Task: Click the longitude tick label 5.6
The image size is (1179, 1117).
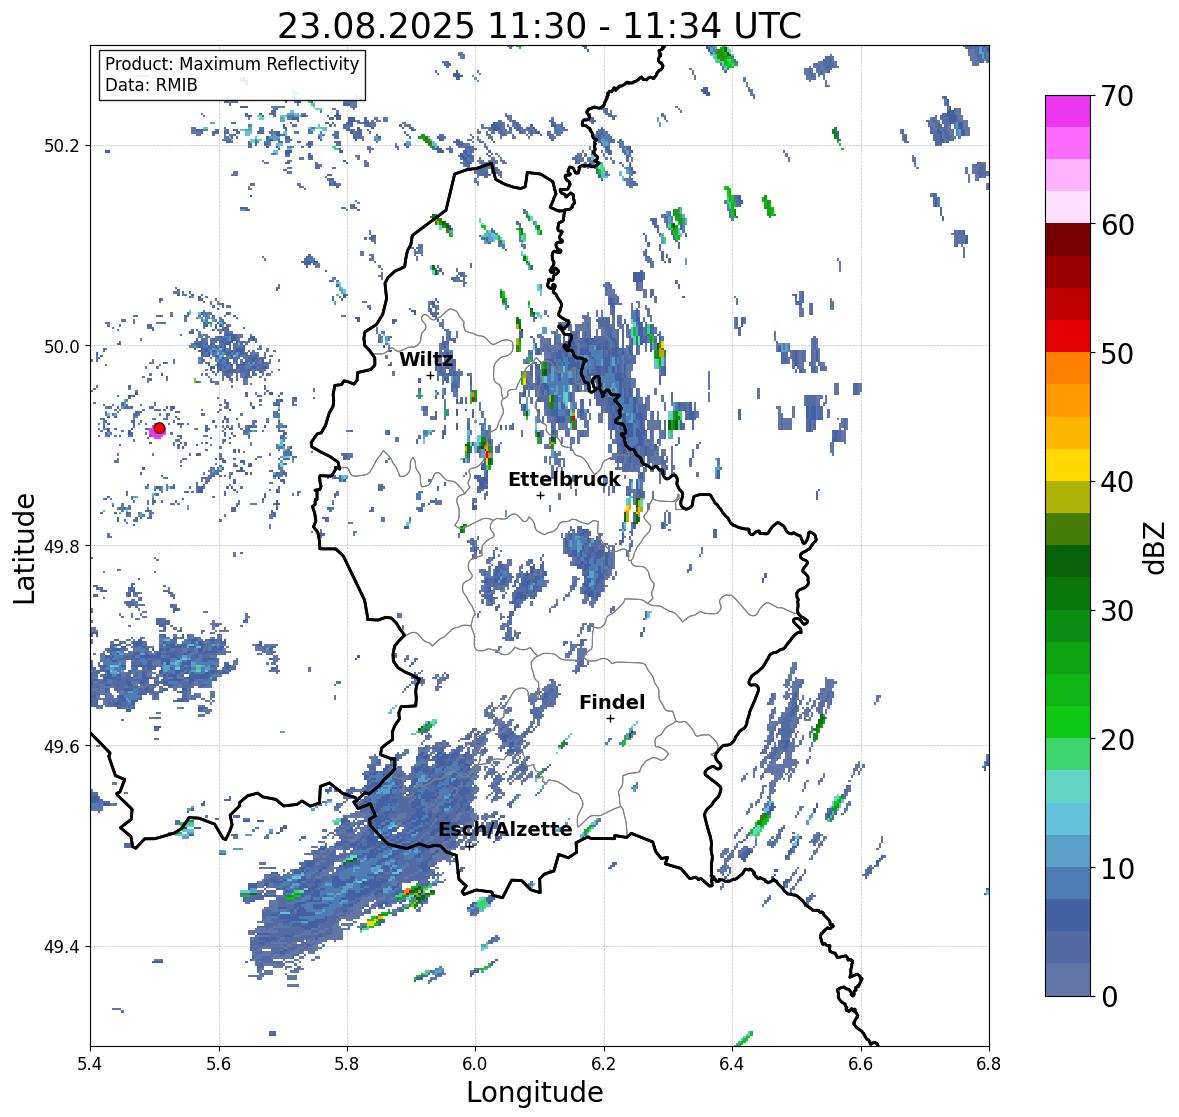Action: [x=219, y=1063]
